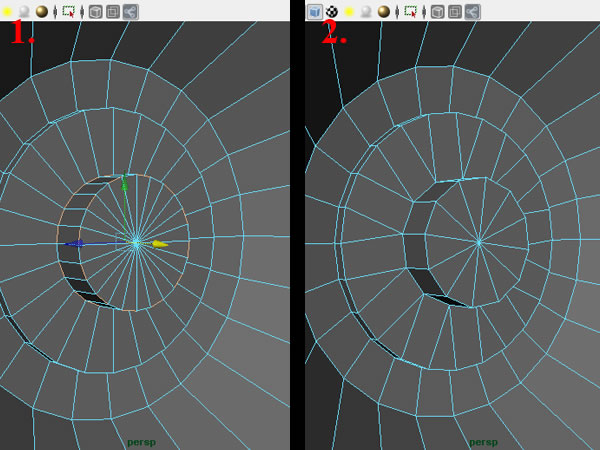Toggle X-Ray cube icon in right viewport
Viewport: 600px width, 450px height.
click(438, 11)
